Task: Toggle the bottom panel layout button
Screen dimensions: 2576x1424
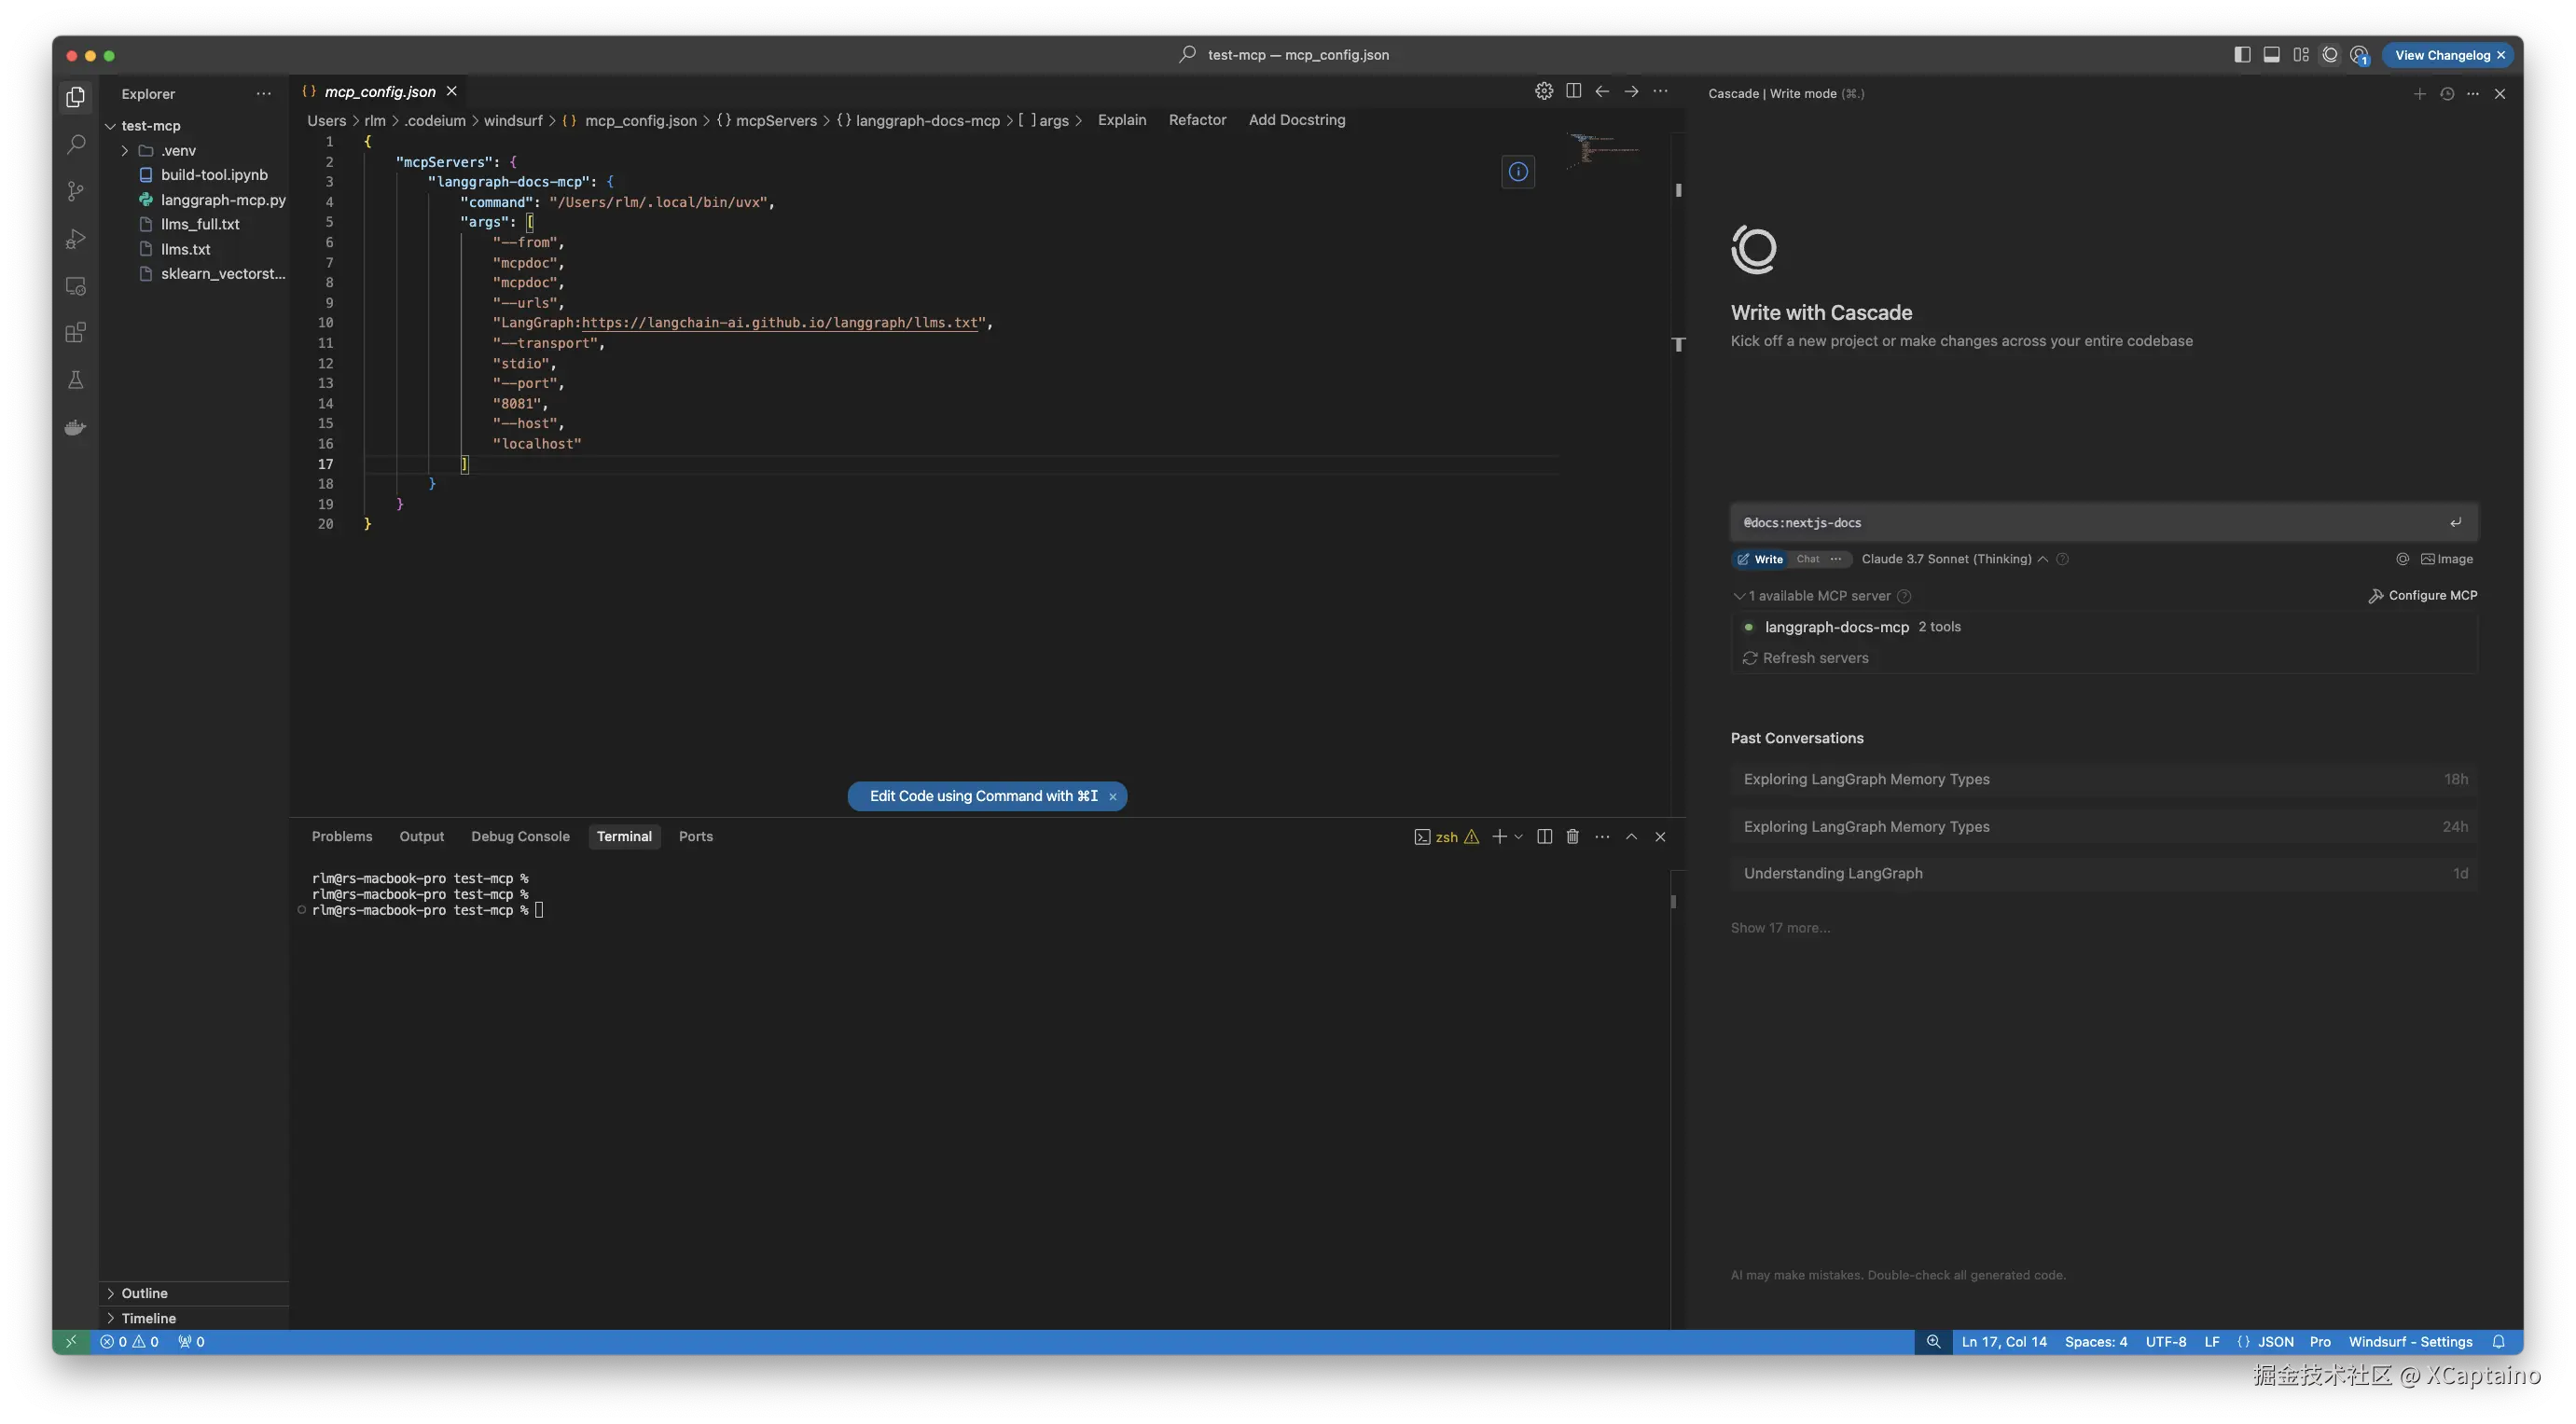Action: (2271, 55)
